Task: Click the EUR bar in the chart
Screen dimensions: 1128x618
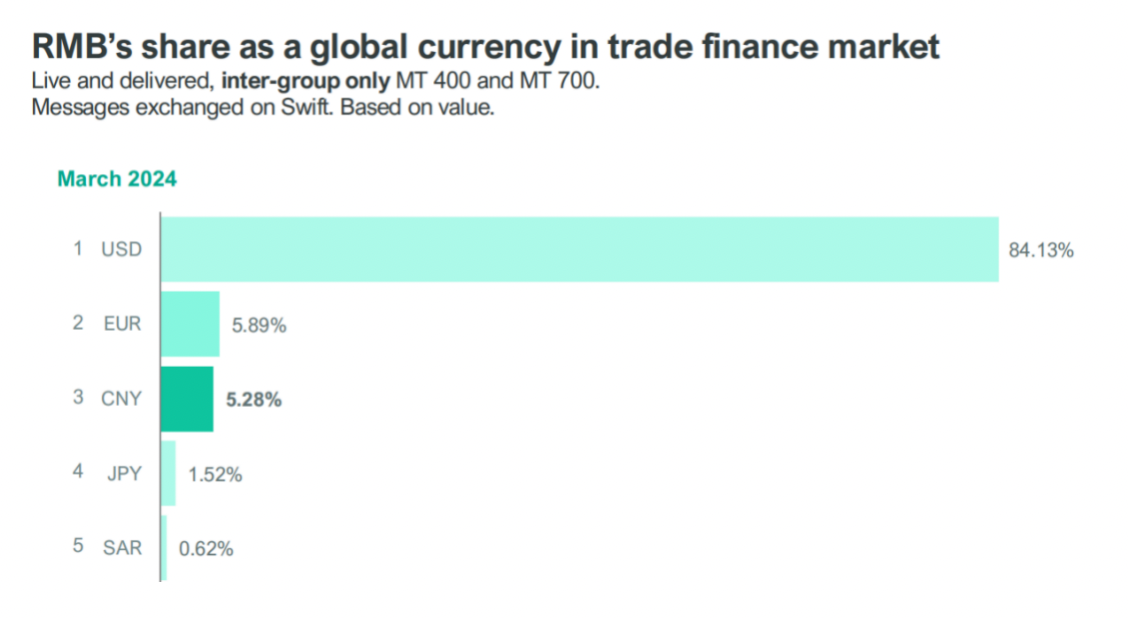Action: [x=190, y=324]
